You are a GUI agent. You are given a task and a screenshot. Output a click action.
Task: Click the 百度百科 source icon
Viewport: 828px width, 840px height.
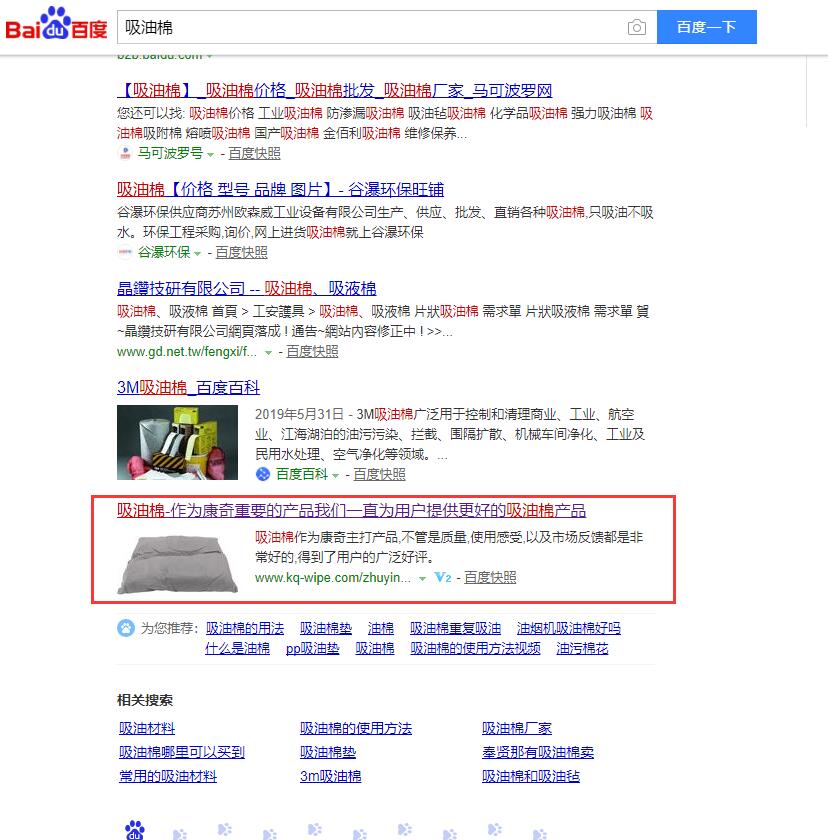263,474
